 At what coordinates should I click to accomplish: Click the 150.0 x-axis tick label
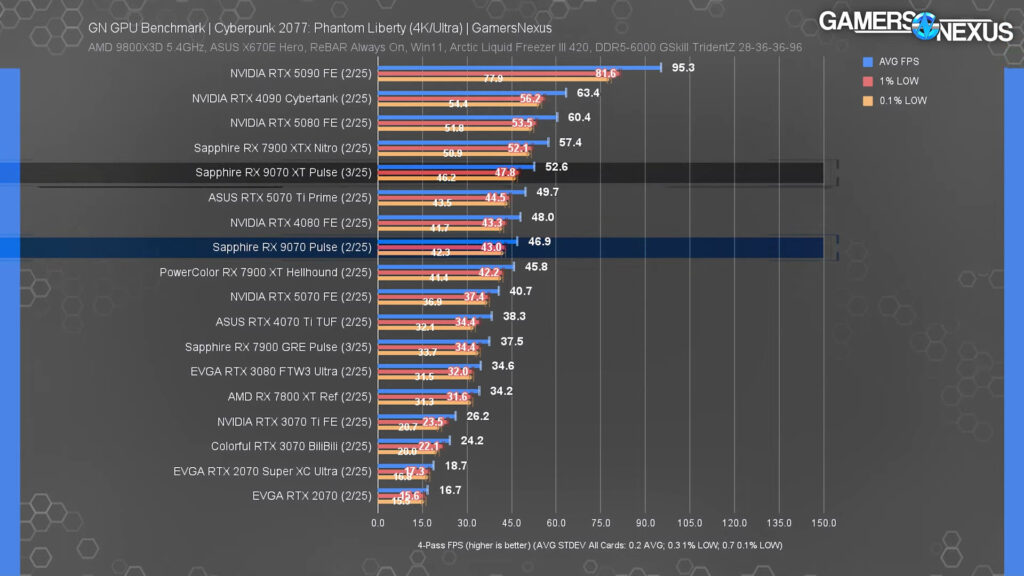[x=824, y=523]
